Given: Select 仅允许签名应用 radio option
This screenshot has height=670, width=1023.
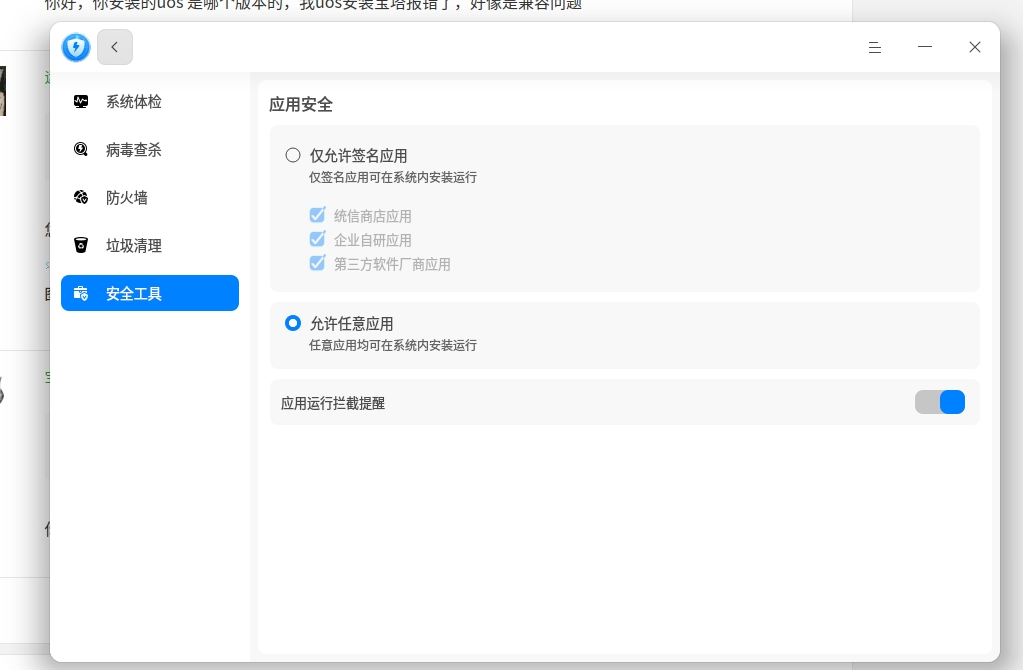Looking at the screenshot, I should (293, 155).
